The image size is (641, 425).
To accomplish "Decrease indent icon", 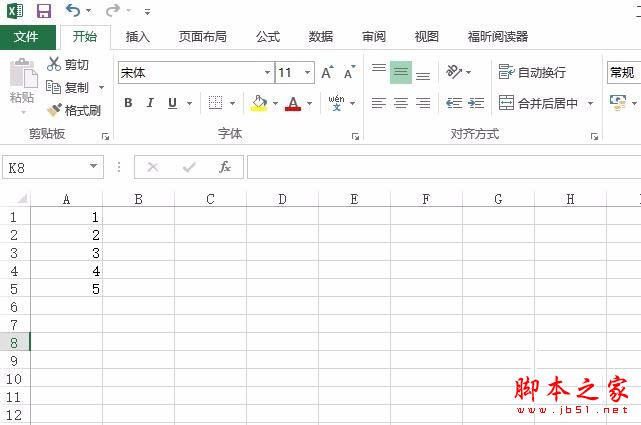I will 454,103.
